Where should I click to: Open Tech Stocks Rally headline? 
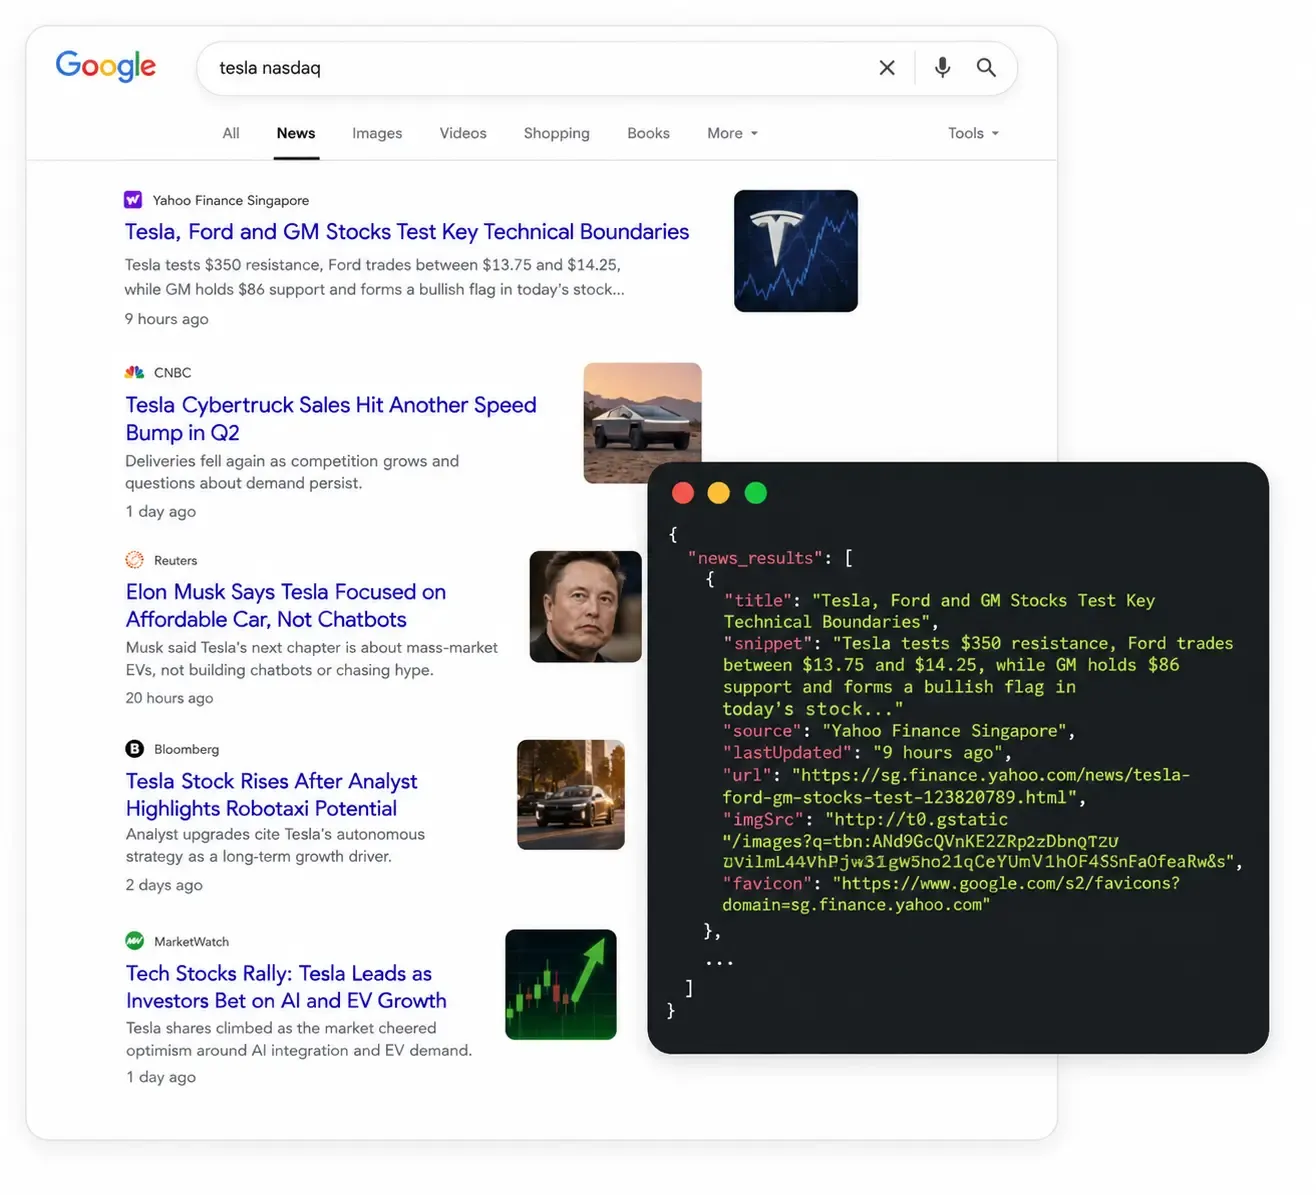coord(286,987)
